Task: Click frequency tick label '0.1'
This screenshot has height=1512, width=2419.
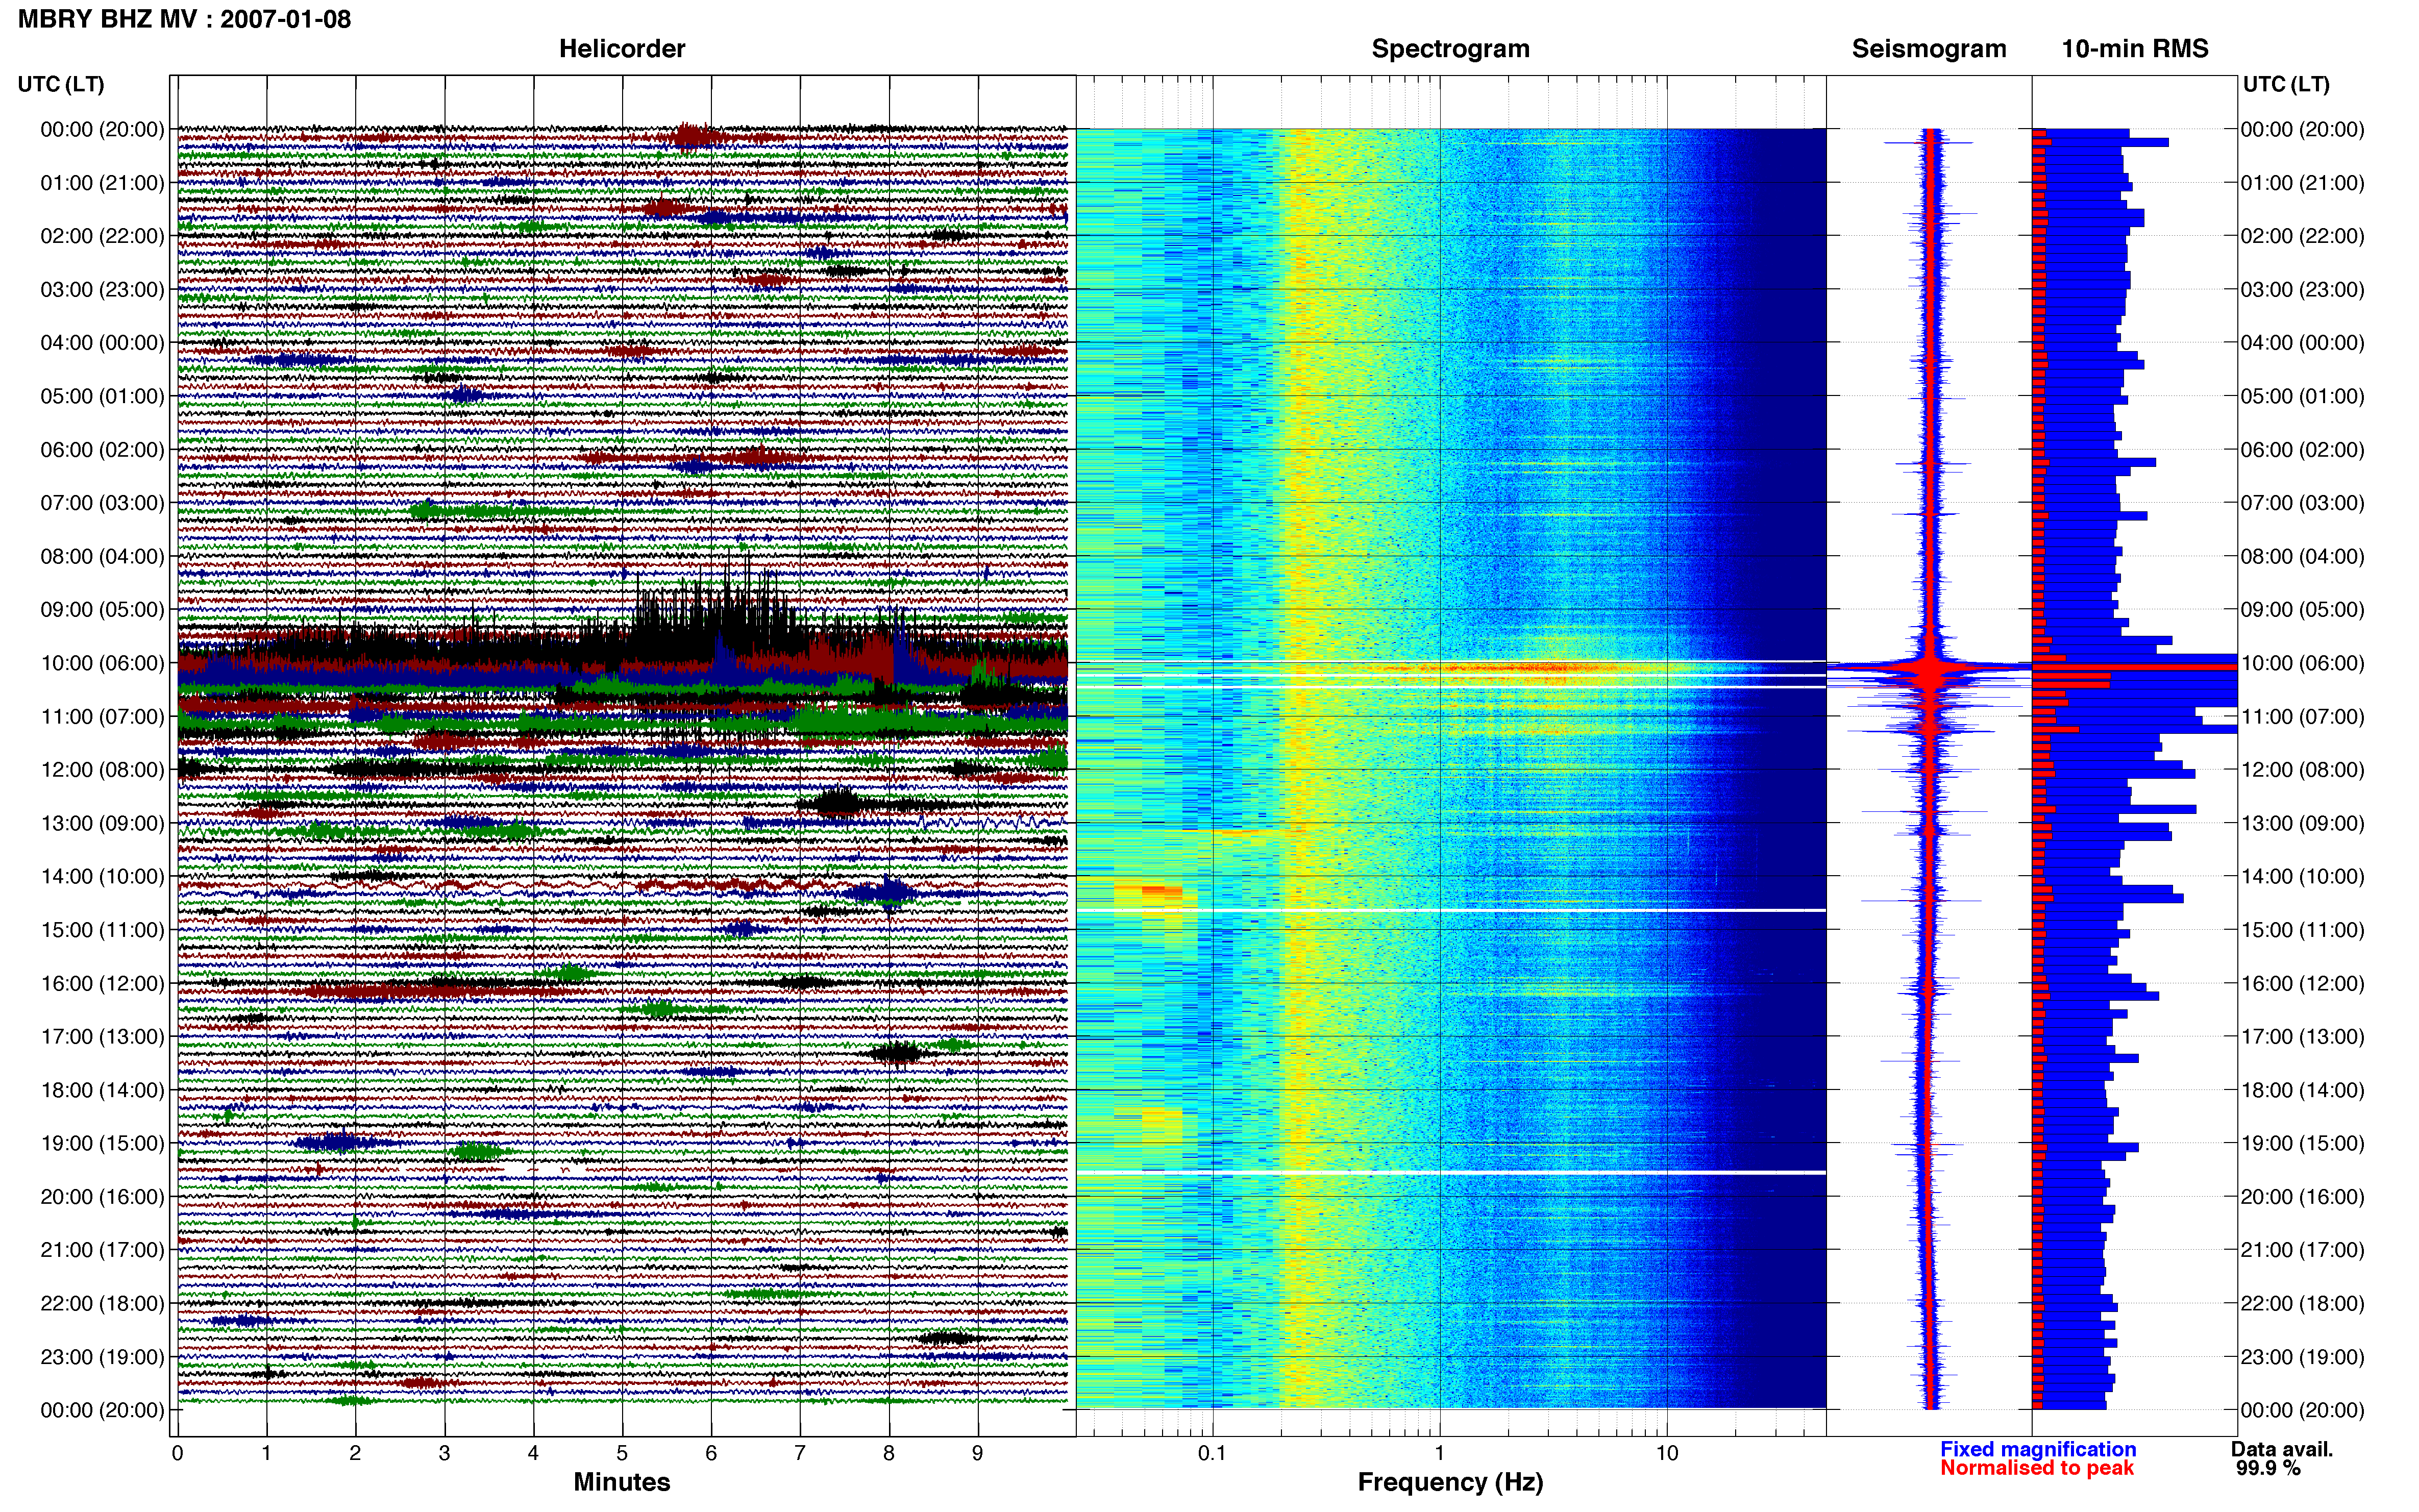Action: (1212, 1454)
